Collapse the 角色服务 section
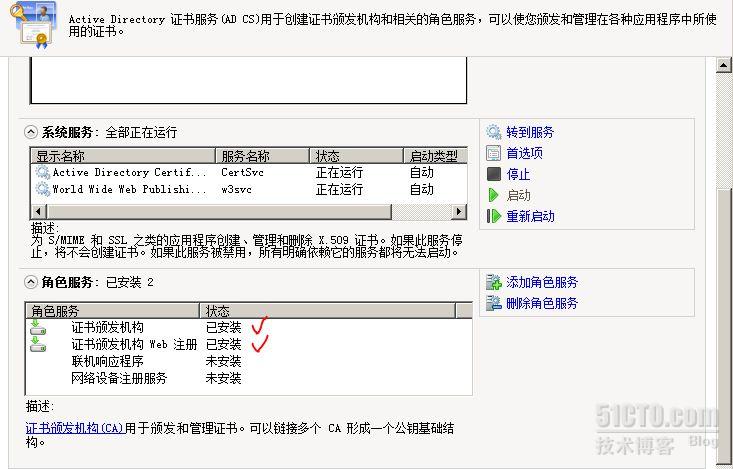 point(30,282)
